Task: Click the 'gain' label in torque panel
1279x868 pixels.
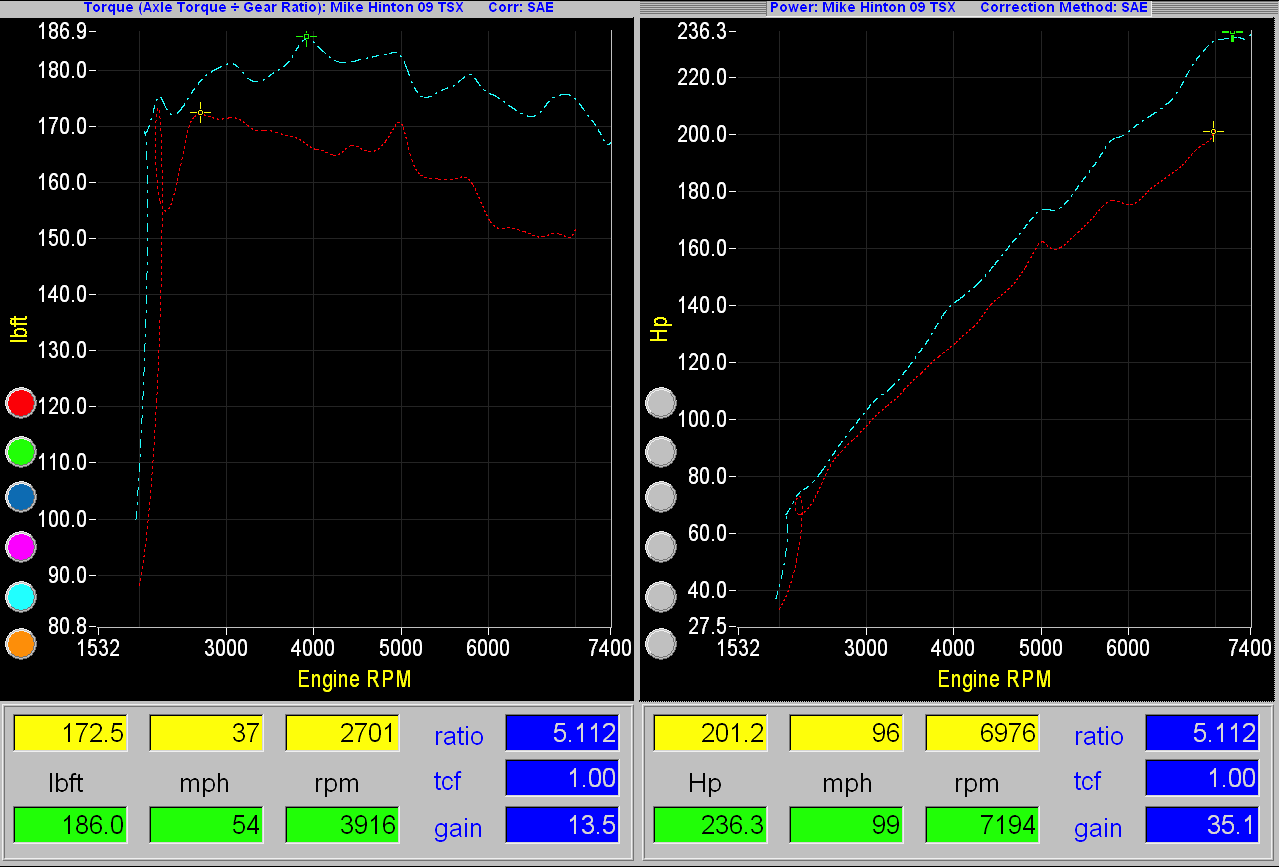Action: click(458, 829)
